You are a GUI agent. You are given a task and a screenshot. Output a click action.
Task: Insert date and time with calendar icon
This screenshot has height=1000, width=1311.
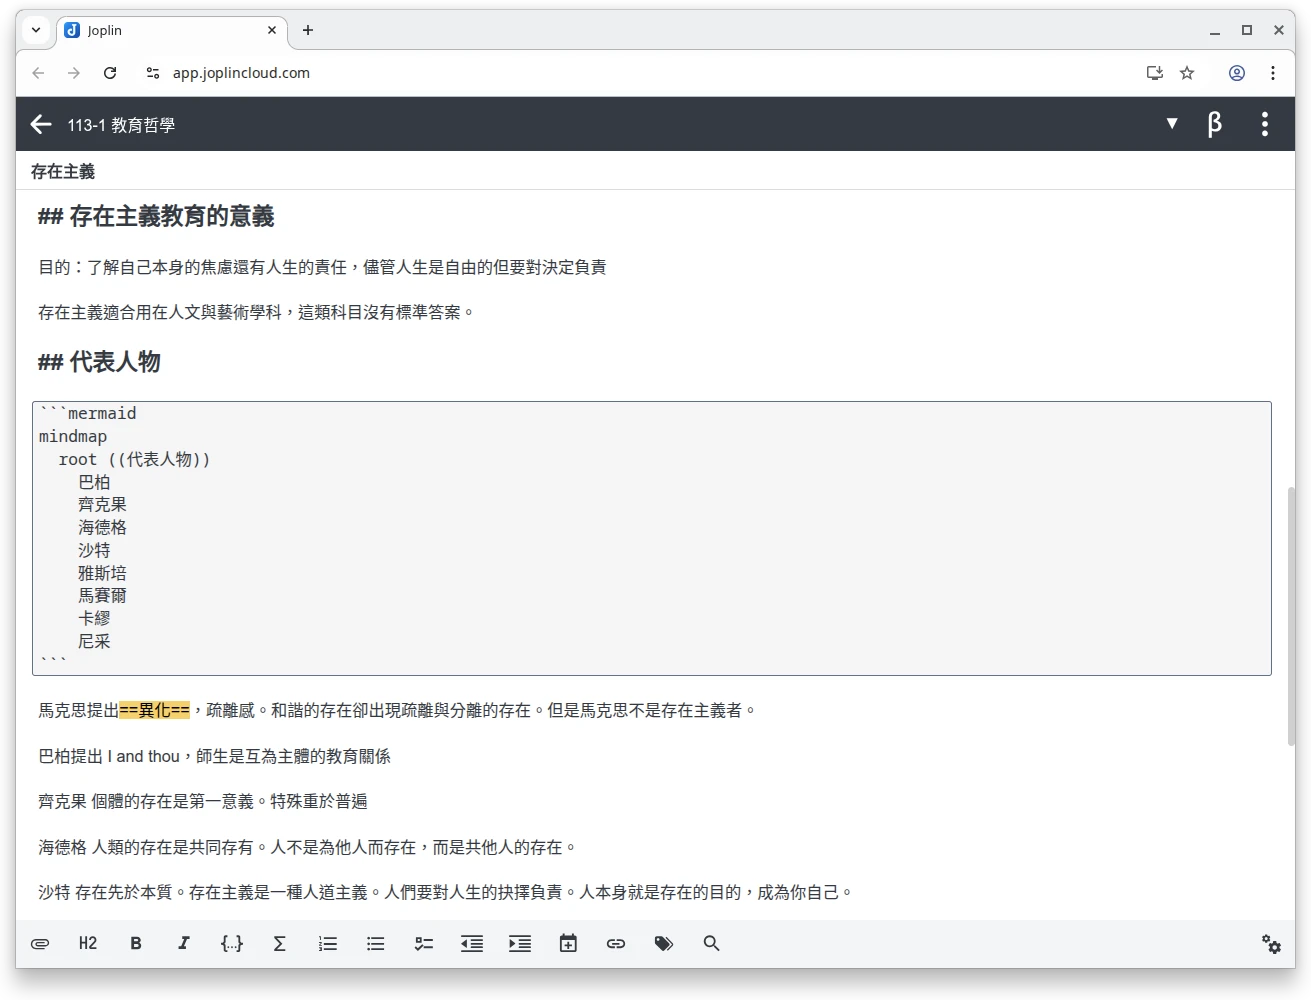pos(568,943)
